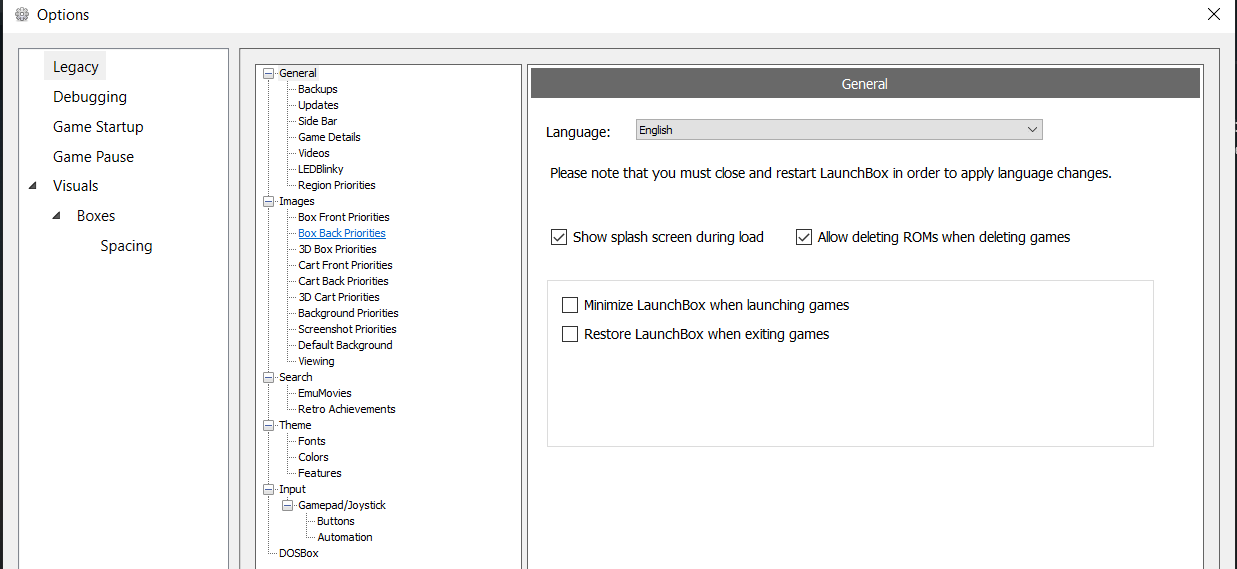Image resolution: width=1237 pixels, height=569 pixels.
Task: Collapse the Images tree node box
Action: coord(268,201)
